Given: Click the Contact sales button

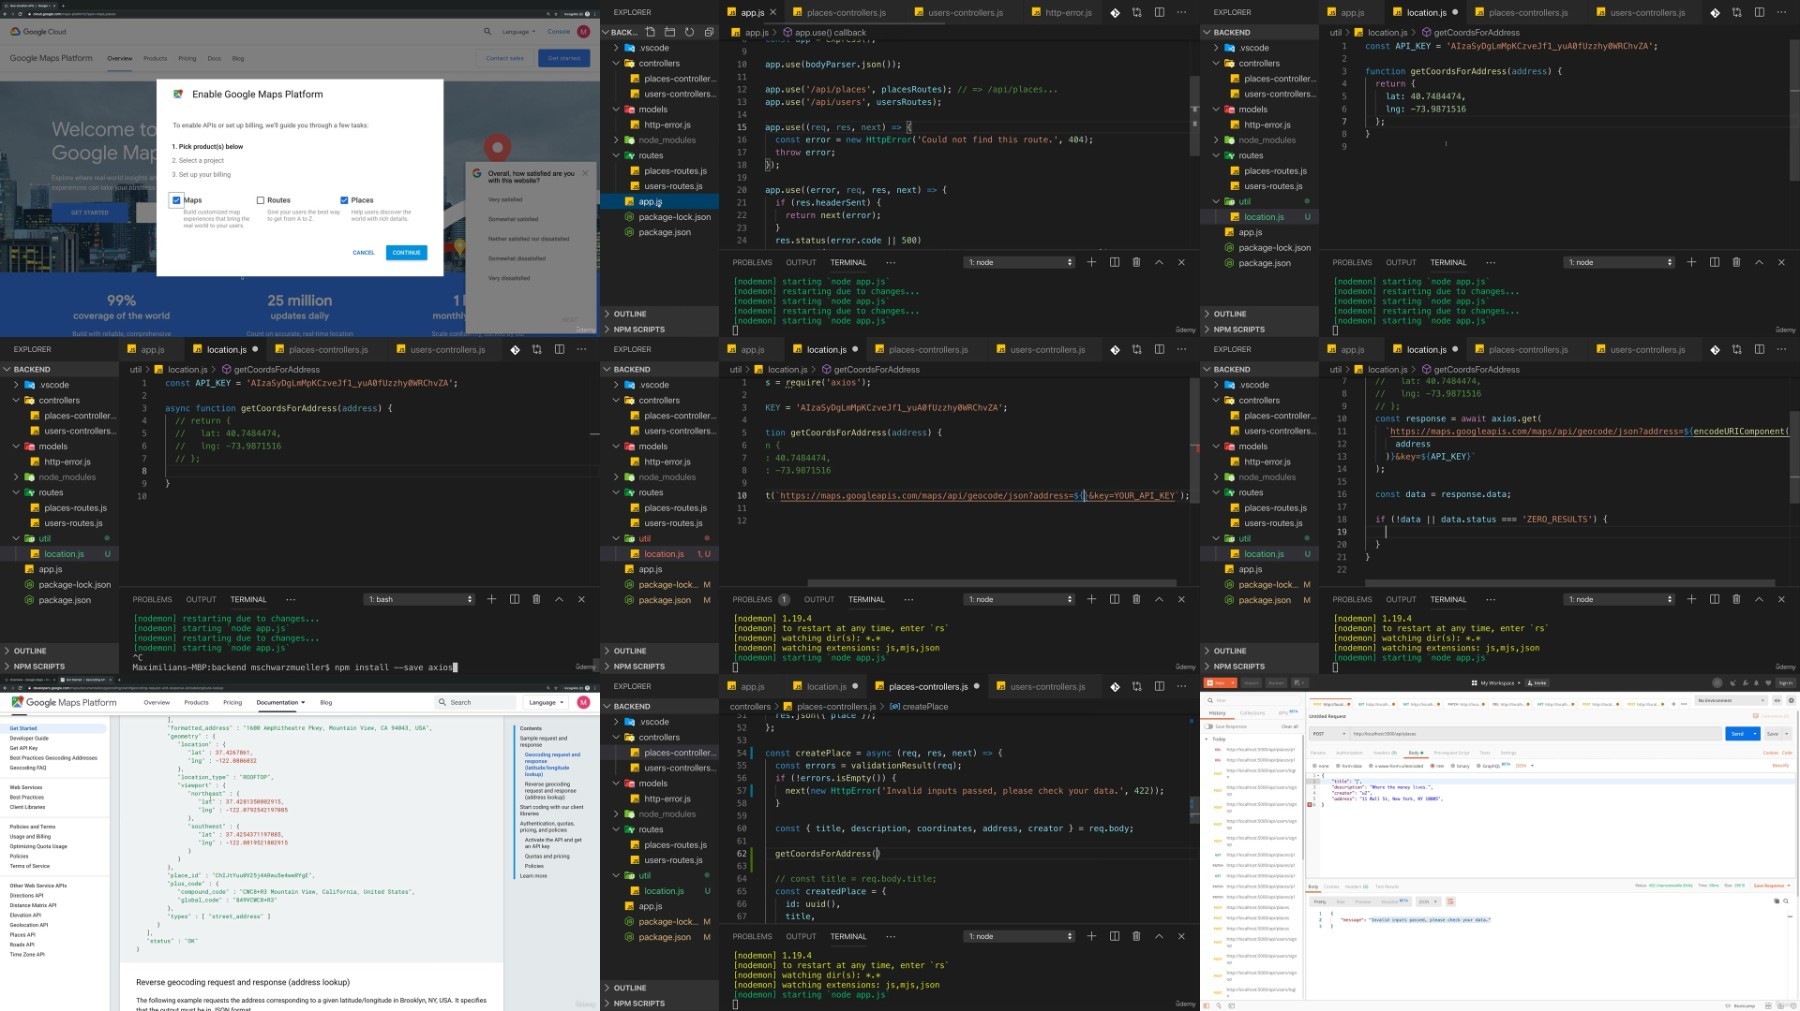Looking at the screenshot, I should point(505,58).
